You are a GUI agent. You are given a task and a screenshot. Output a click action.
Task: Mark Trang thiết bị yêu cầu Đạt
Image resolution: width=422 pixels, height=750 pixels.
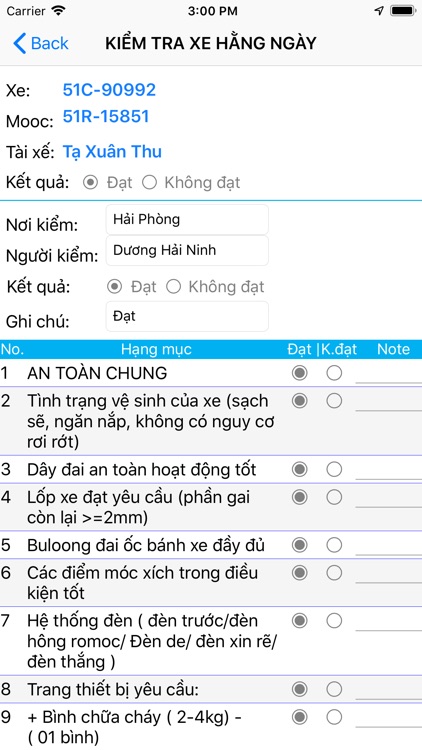point(300,689)
